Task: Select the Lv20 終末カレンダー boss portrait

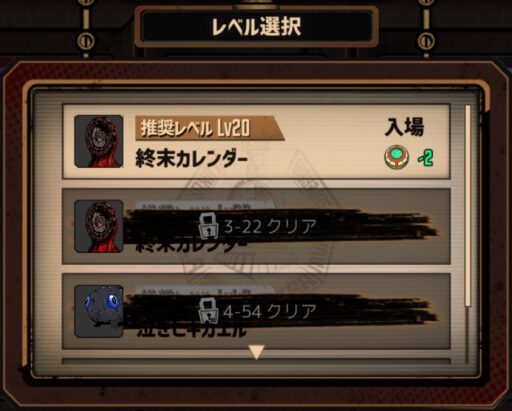Action: 99,141
